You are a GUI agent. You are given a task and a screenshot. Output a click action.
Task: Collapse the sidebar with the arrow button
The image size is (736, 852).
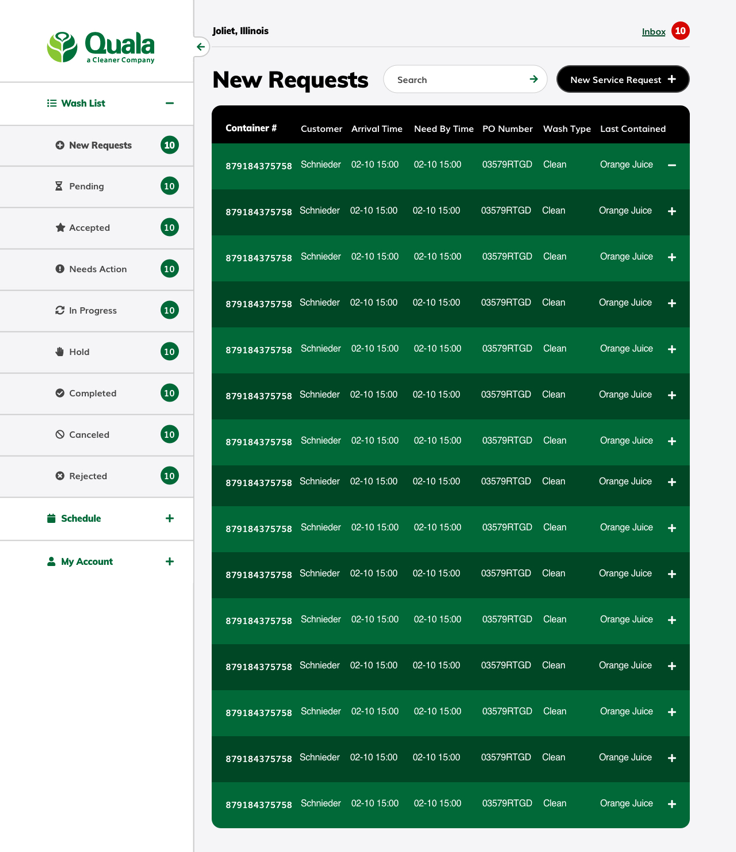201,47
